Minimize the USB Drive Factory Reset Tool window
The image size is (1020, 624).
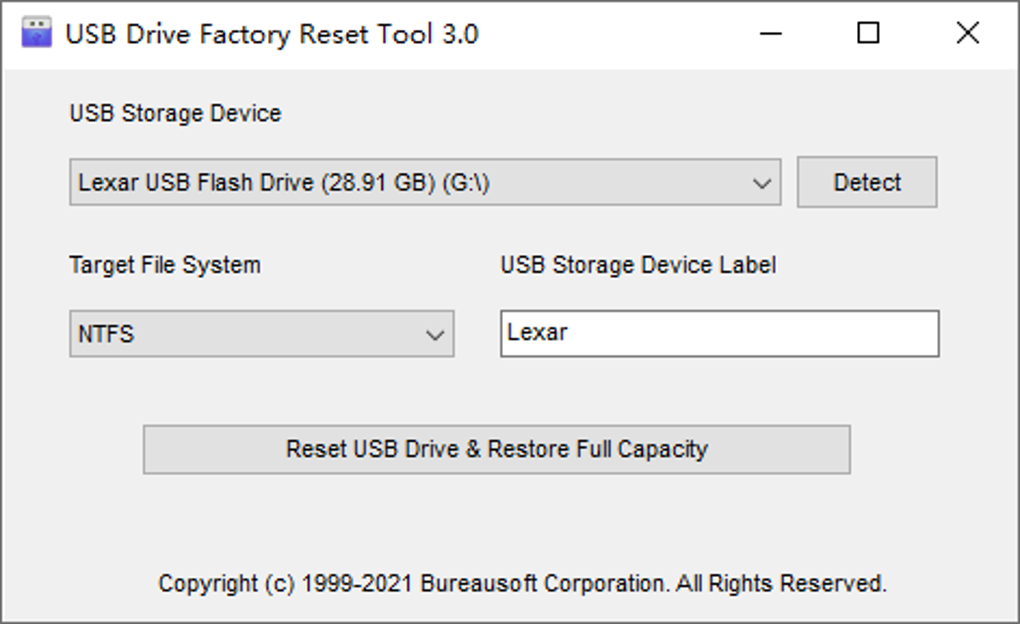point(770,34)
